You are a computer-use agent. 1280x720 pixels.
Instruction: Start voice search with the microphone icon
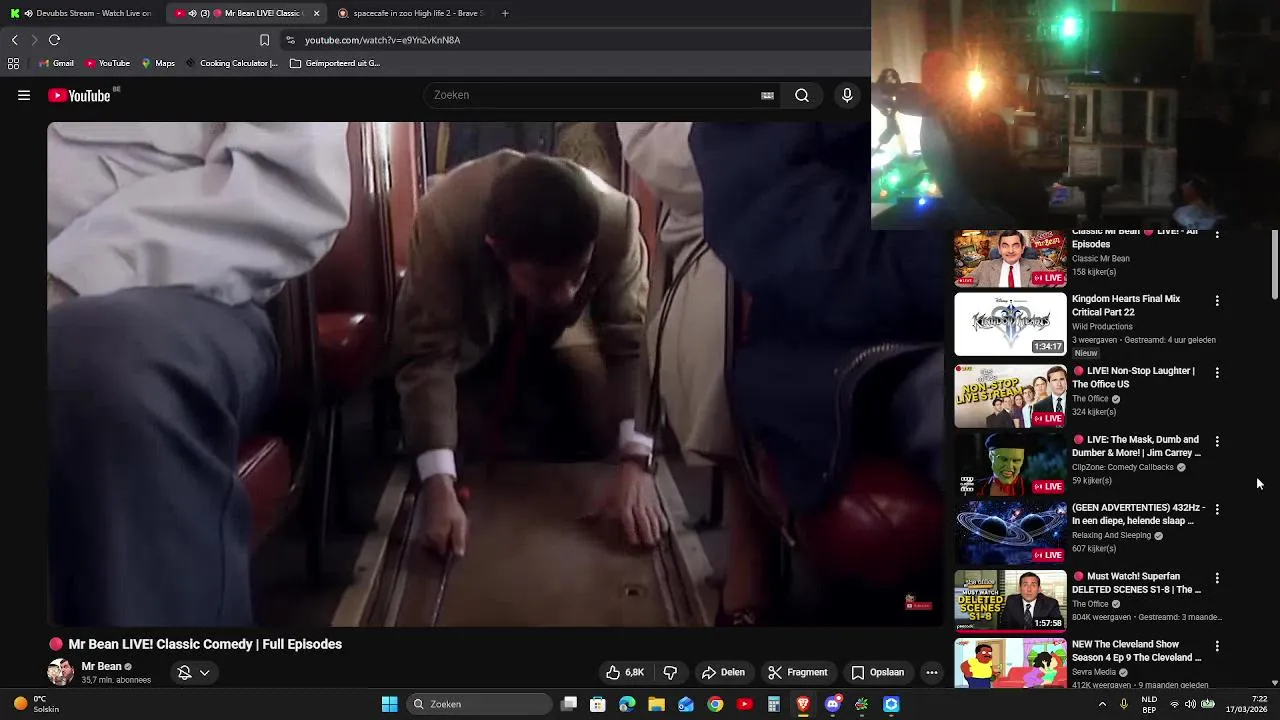pyautogui.click(x=847, y=95)
